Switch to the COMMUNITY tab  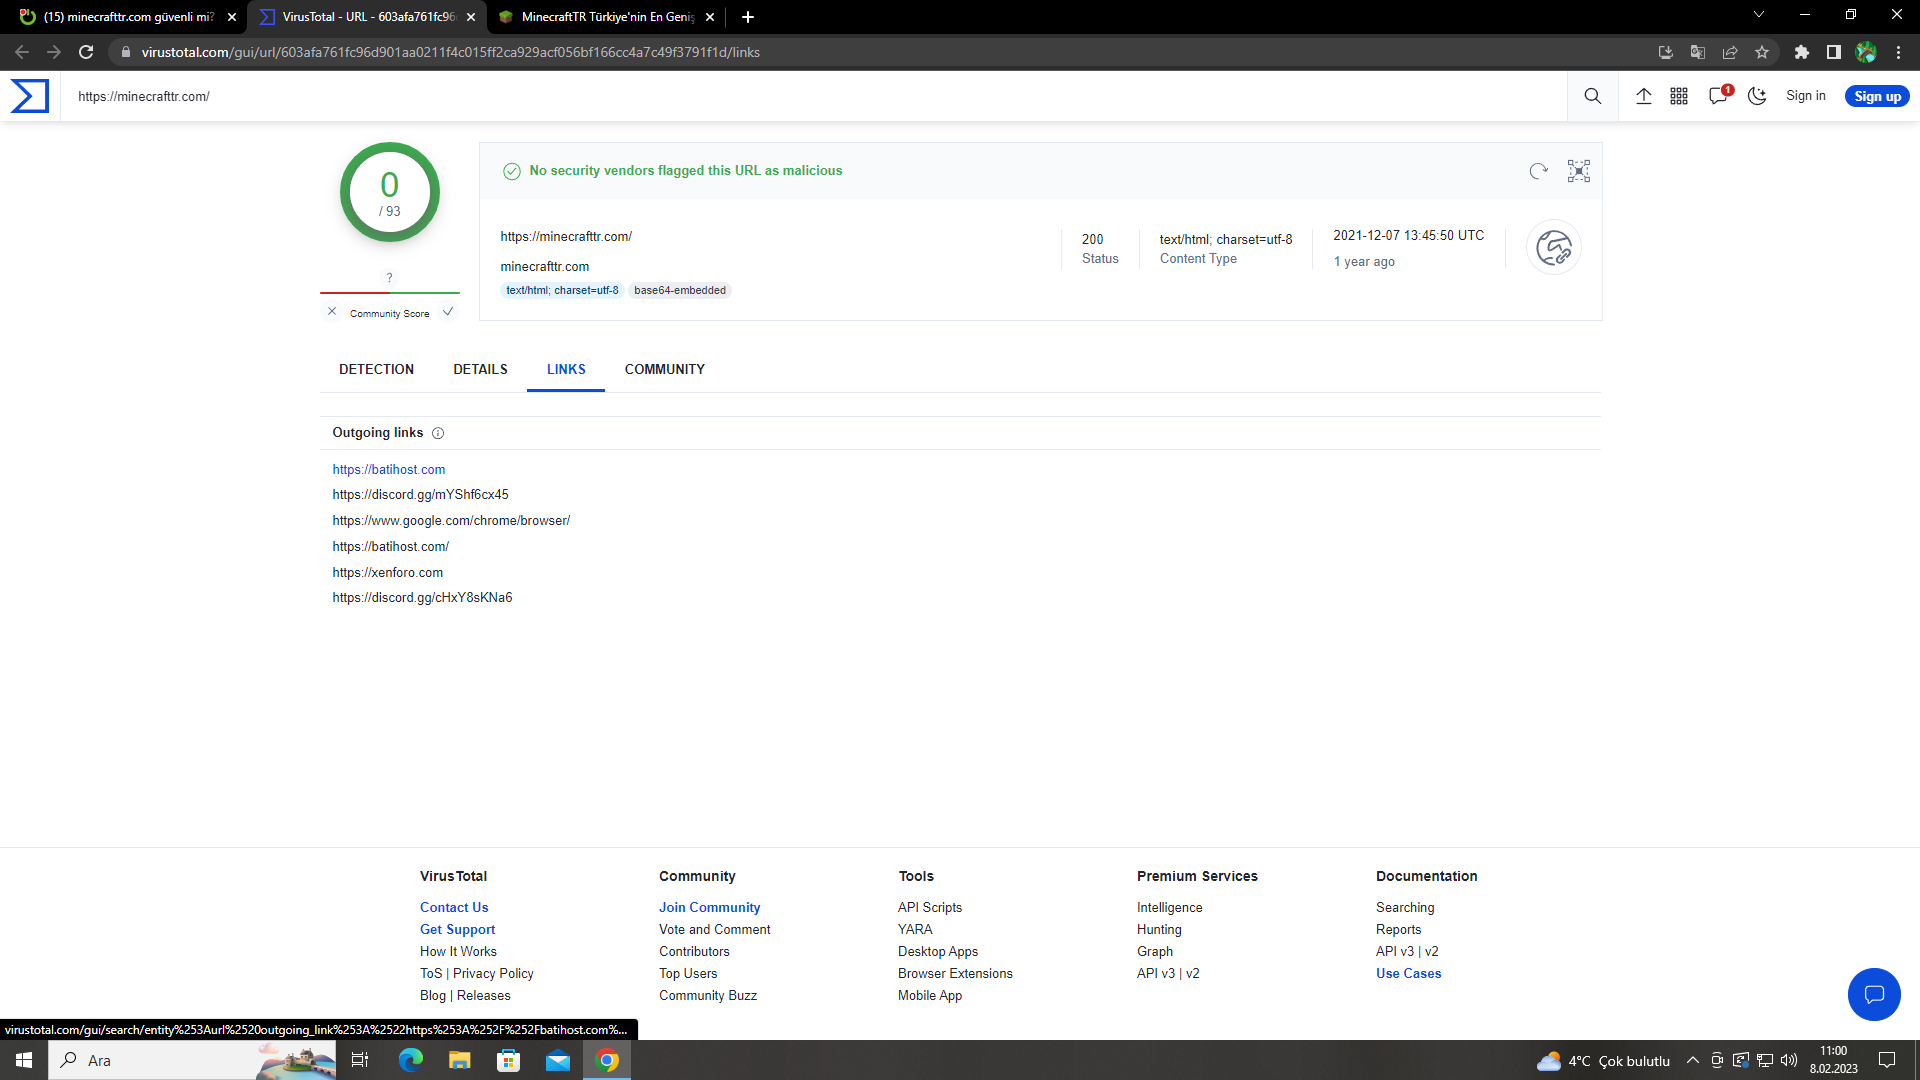[x=664, y=369]
